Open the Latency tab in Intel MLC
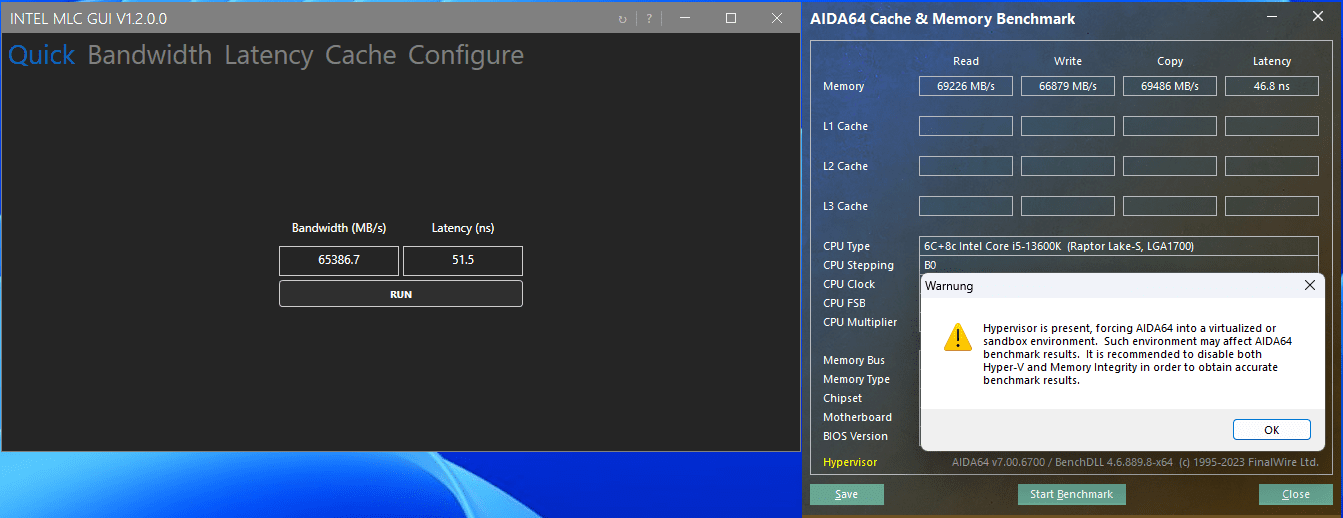1343x518 pixels. 269,55
